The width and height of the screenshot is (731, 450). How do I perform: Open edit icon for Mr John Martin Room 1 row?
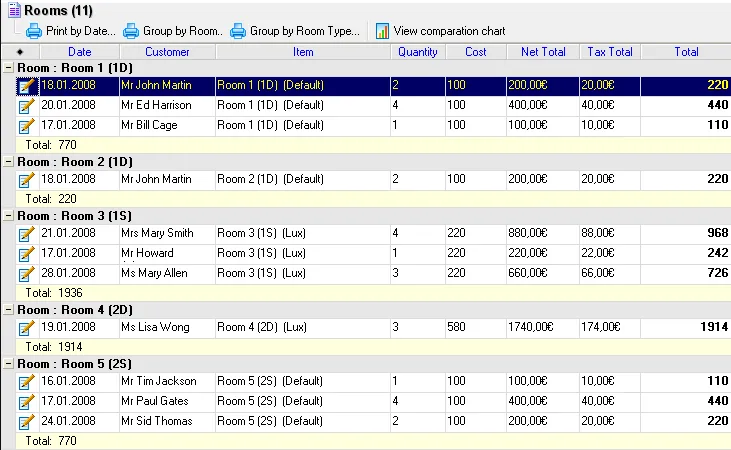(x=27, y=86)
